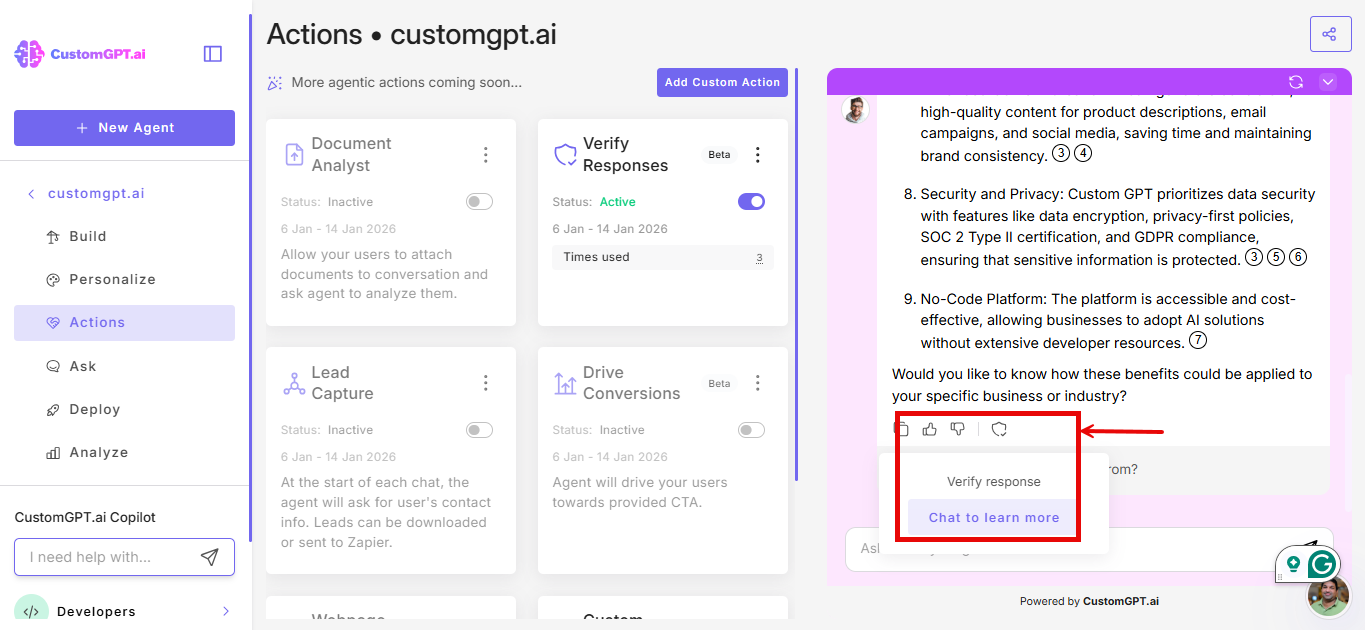Click the Times used count 3
The width and height of the screenshot is (1365, 630).
point(759,258)
